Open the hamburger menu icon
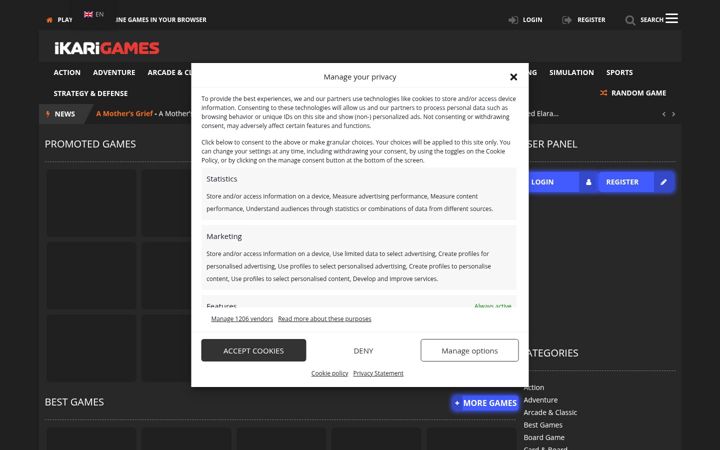Viewport: 720px width, 450px height. 671,18
